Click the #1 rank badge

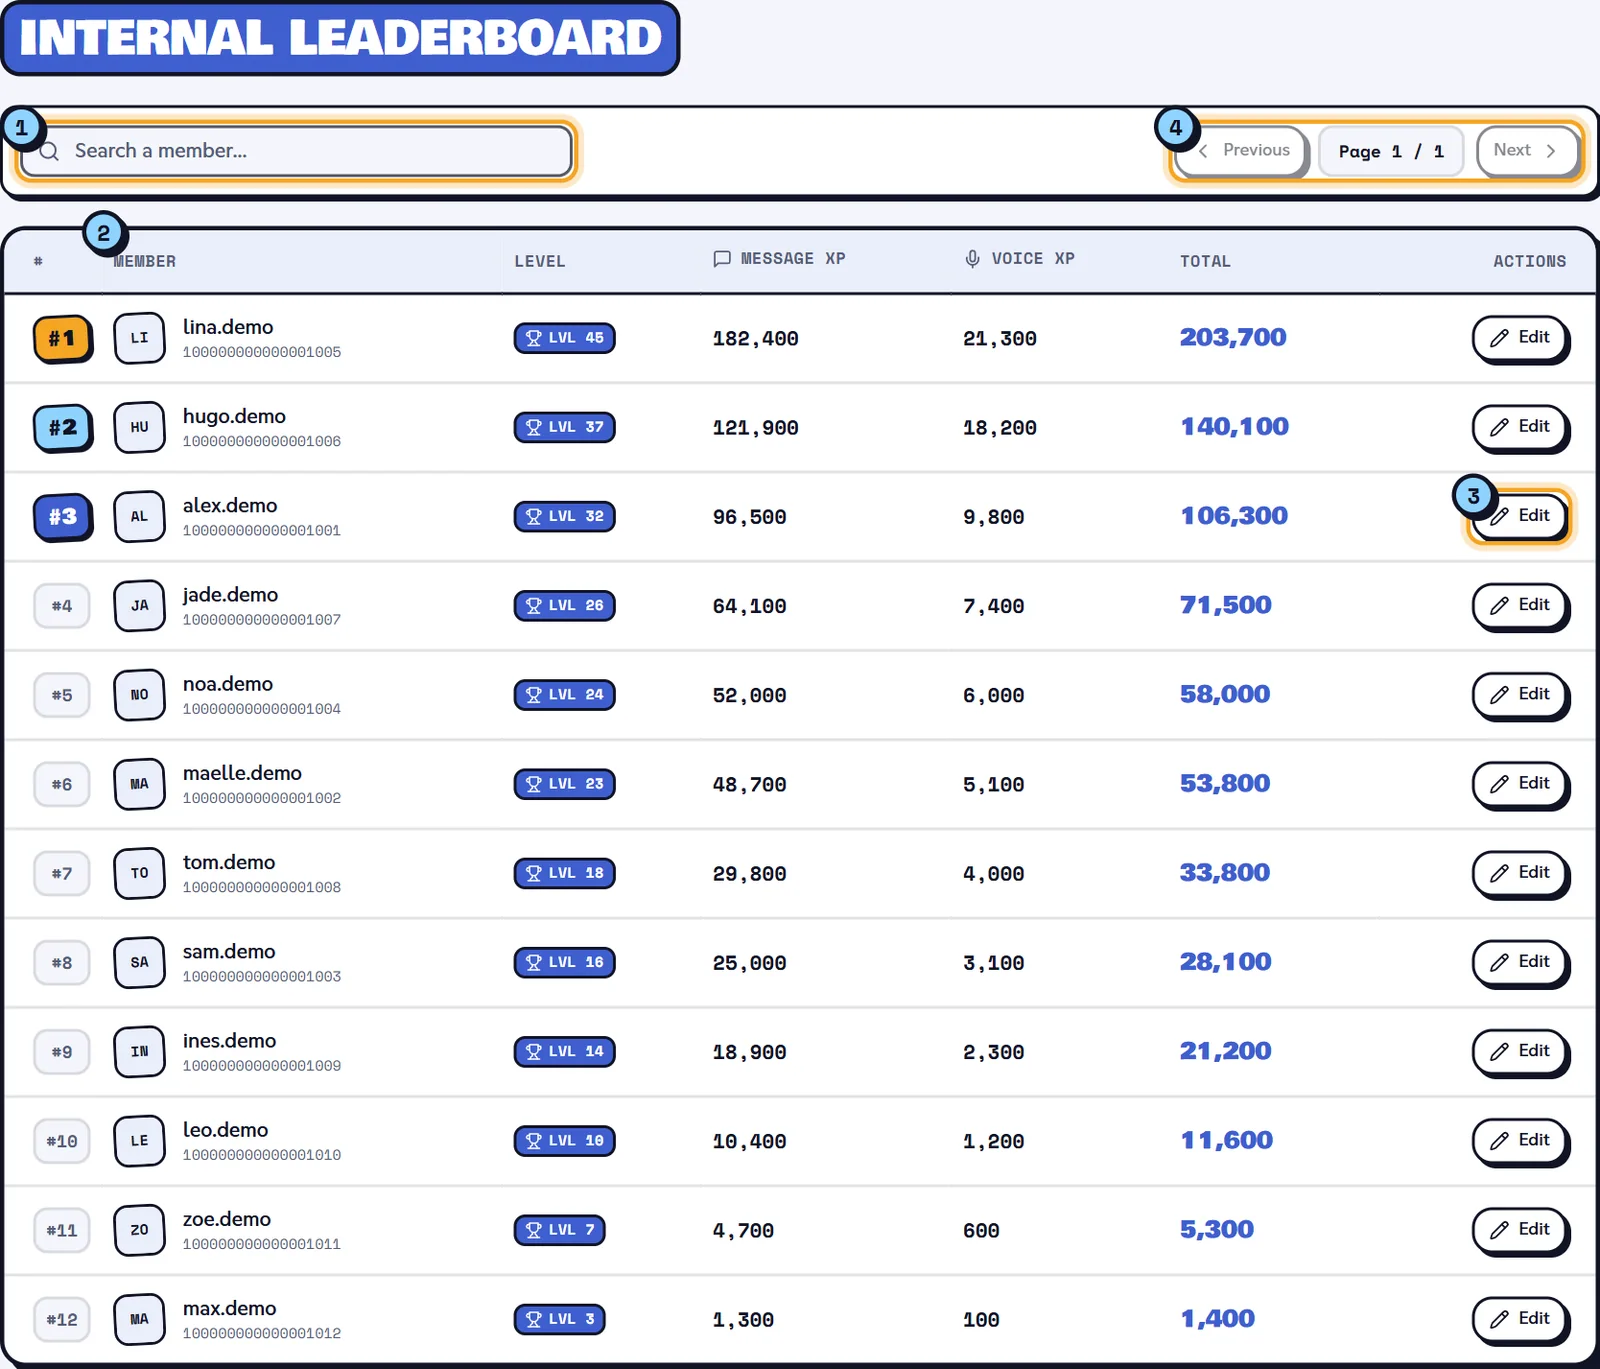(62, 339)
